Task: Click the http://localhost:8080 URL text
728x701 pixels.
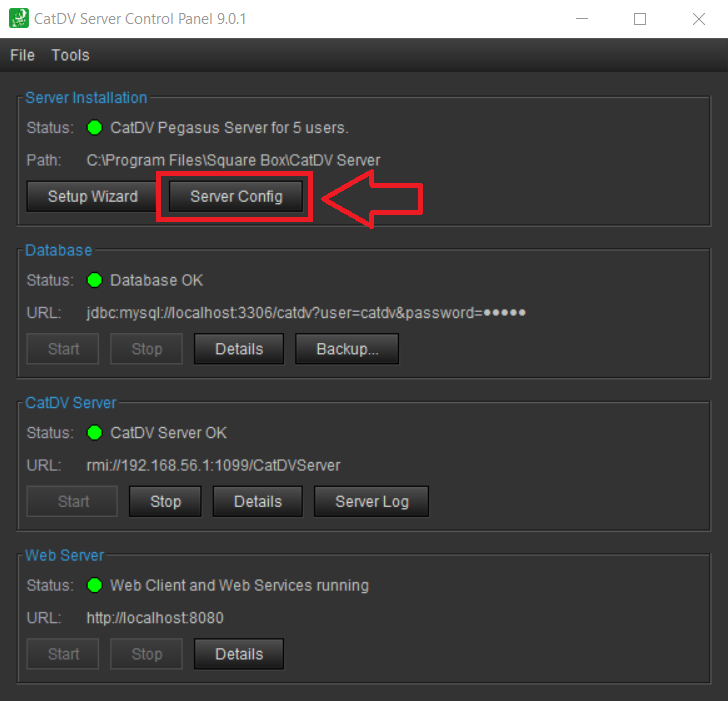Action: [x=155, y=618]
